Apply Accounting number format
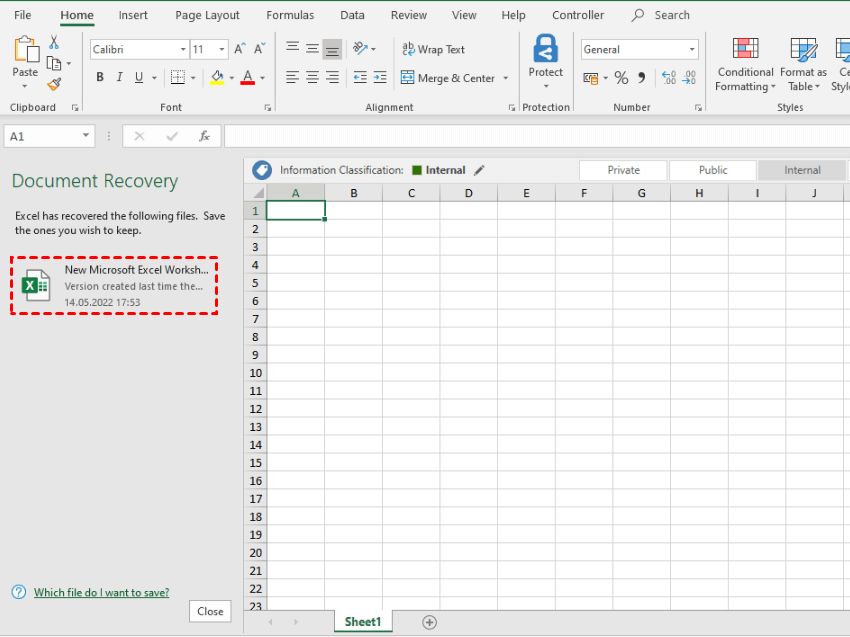850x637 pixels. pyautogui.click(x=591, y=78)
